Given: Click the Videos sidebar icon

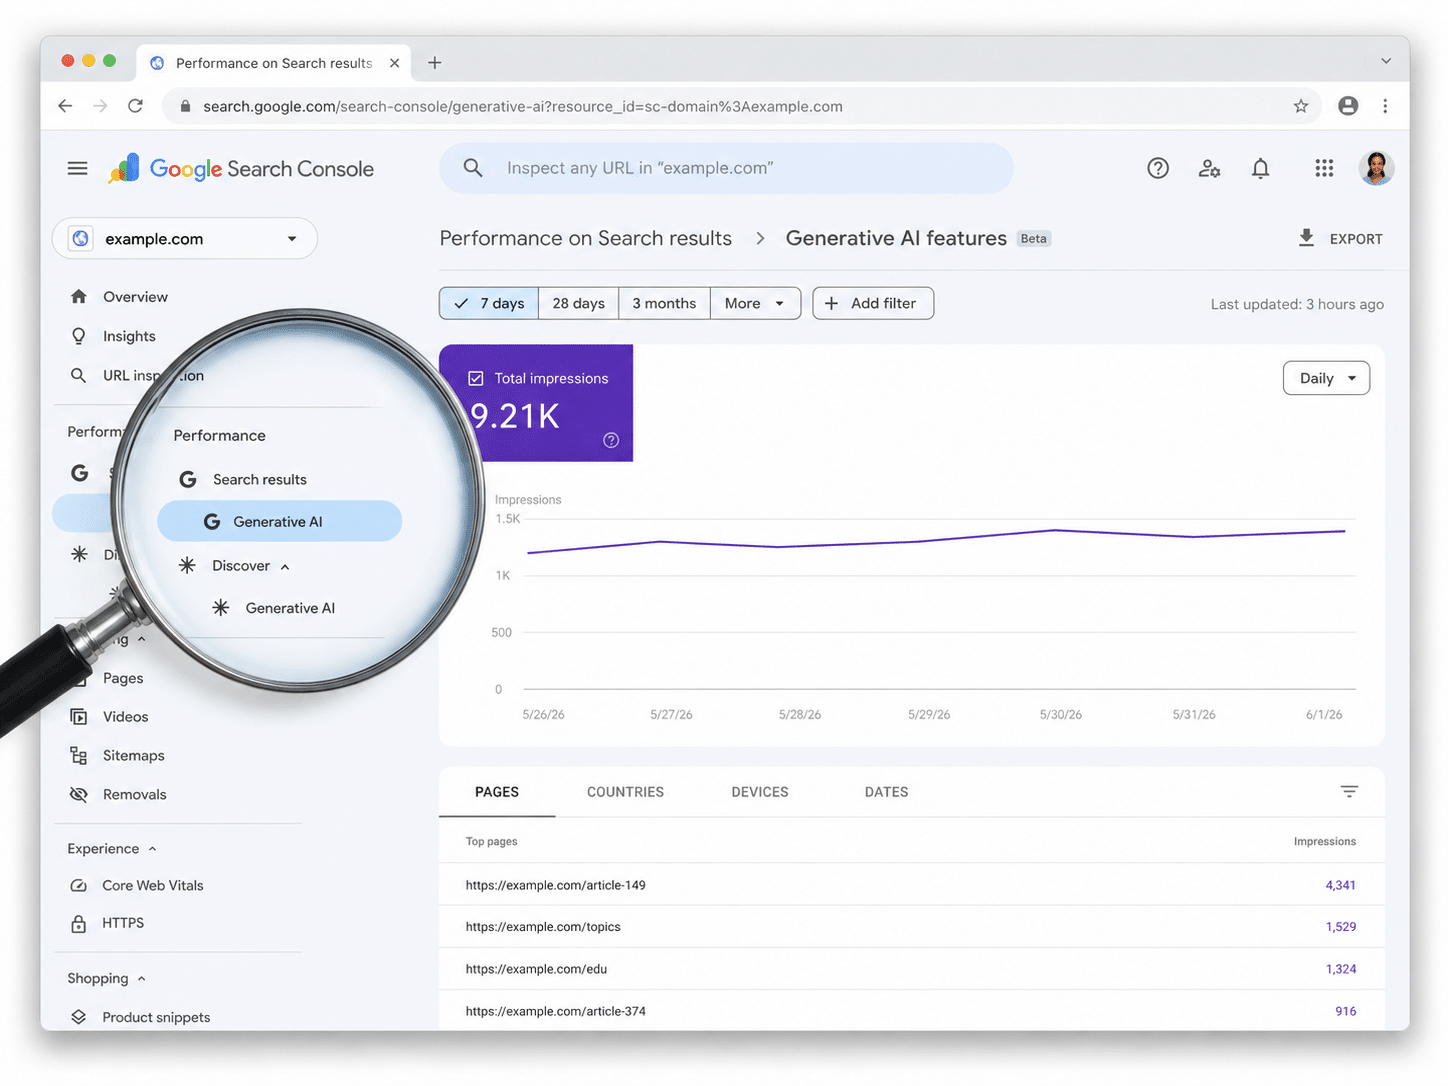Looking at the screenshot, I should pos(79,717).
